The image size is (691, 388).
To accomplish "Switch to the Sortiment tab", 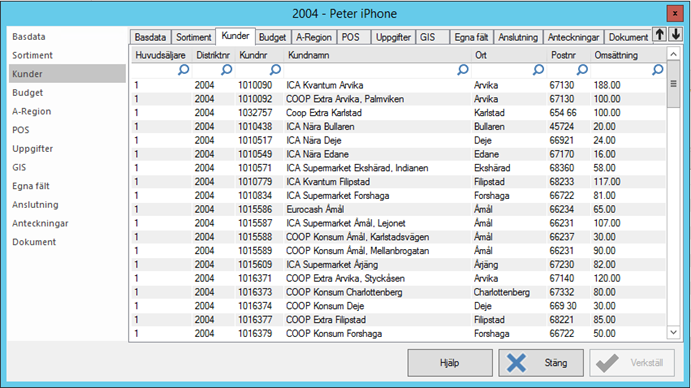I will [x=193, y=37].
